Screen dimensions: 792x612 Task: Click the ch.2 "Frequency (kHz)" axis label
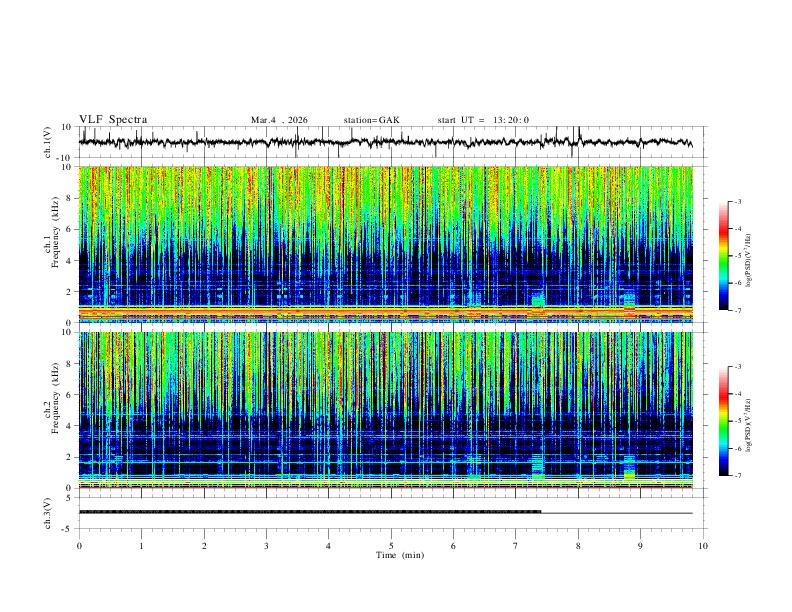55,398
